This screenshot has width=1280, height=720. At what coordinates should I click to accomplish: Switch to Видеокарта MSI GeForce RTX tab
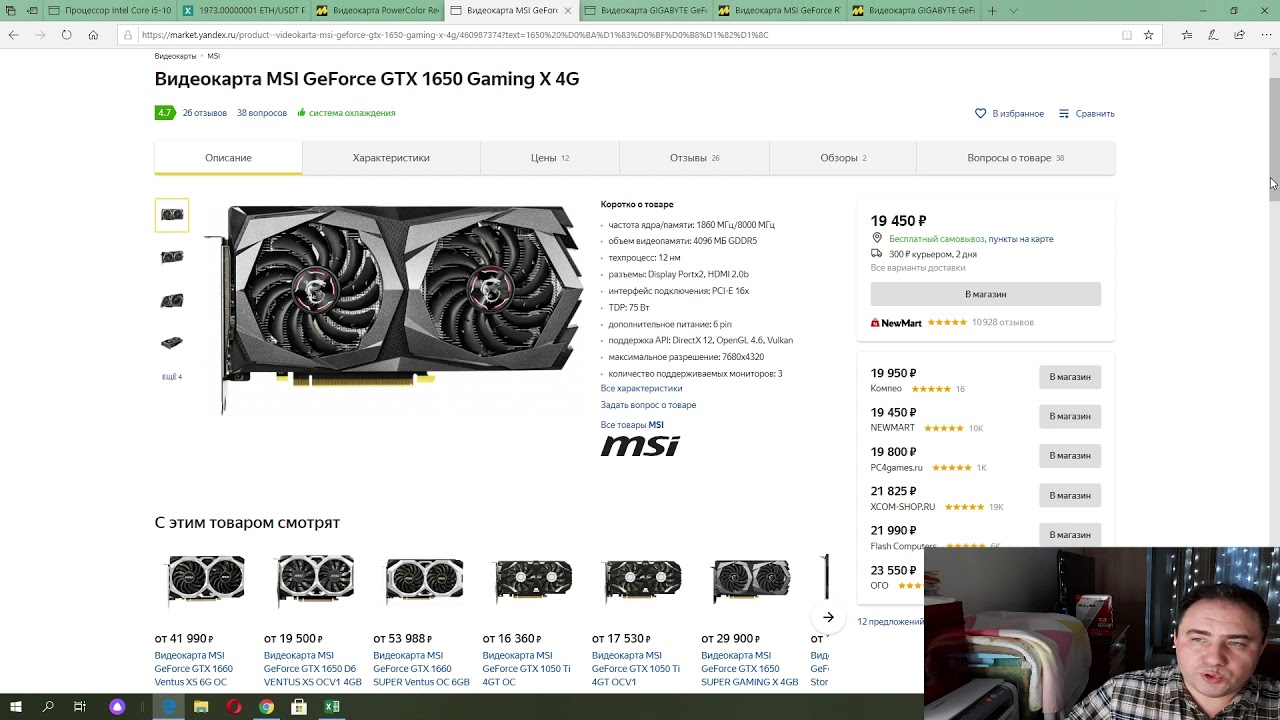click(x=781, y=10)
